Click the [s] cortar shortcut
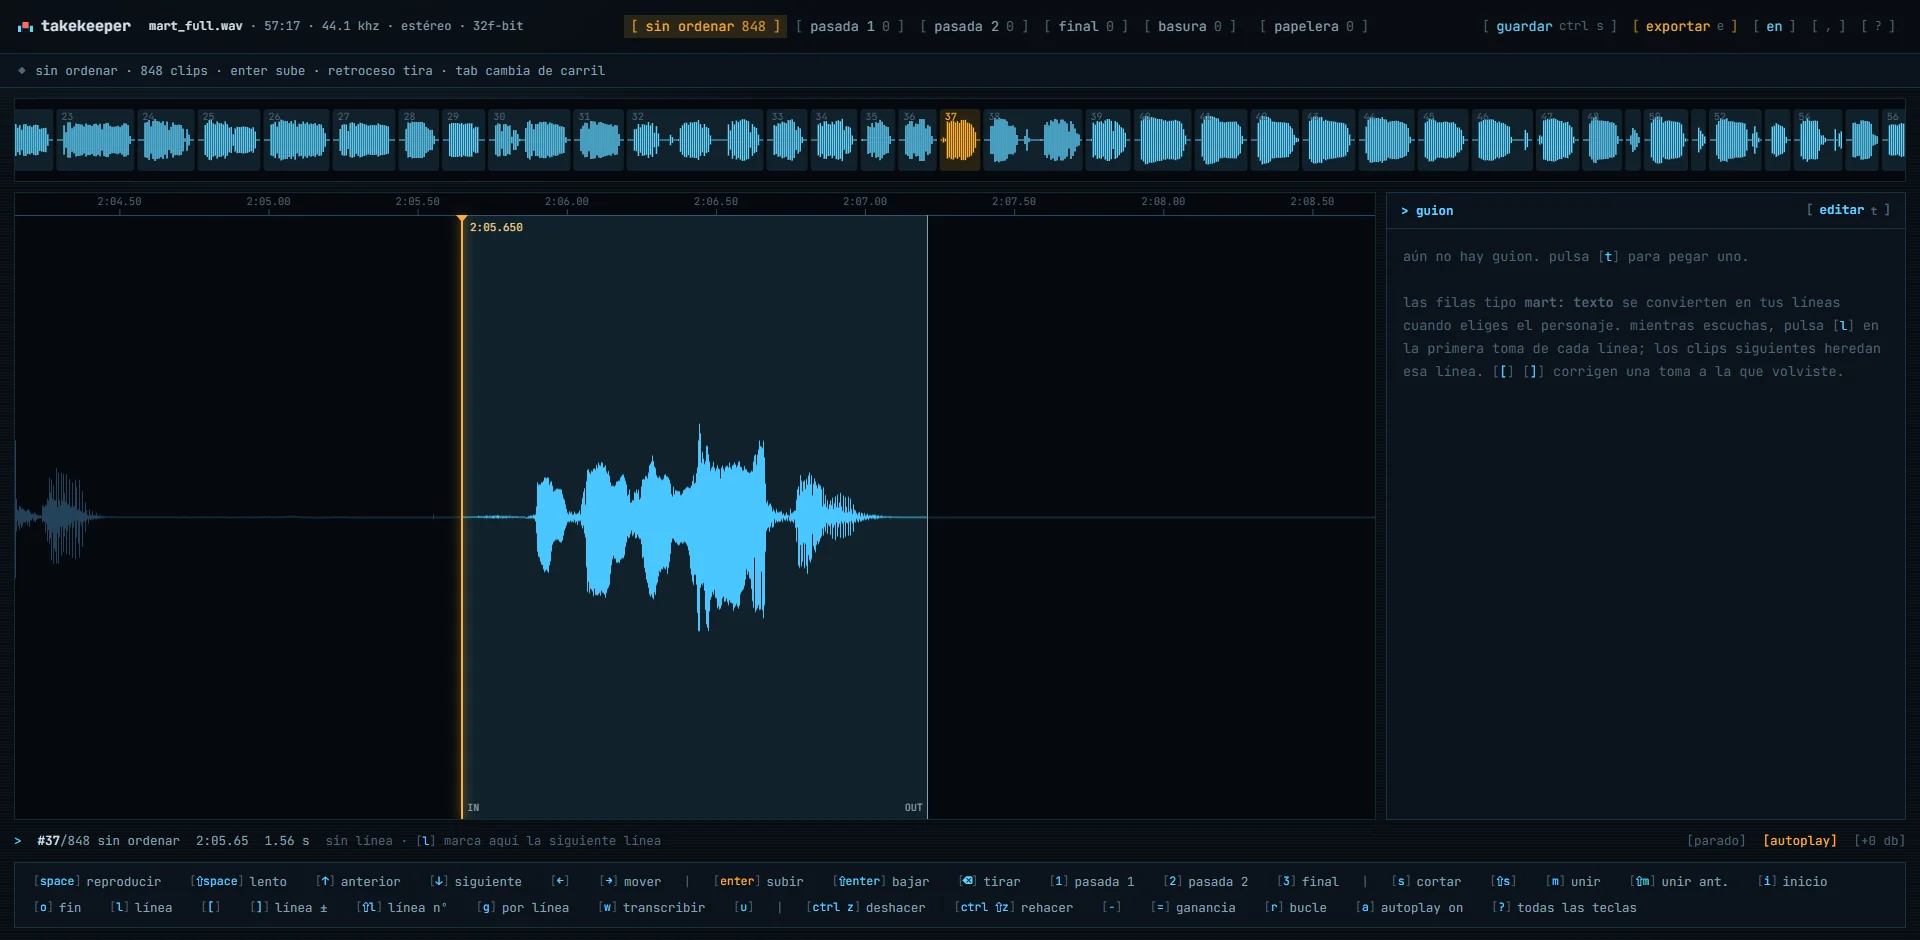 [1426, 881]
